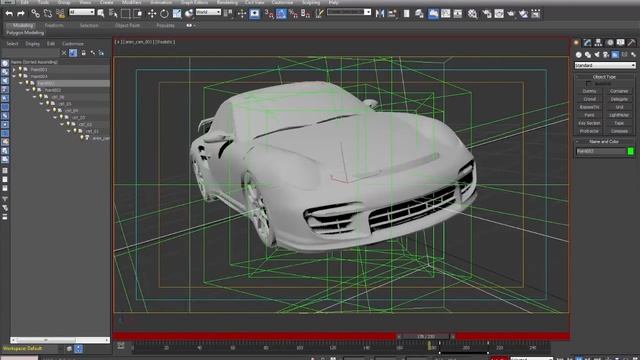Open the Rendered Frame Window
640x360 pixels.
[x=499, y=14]
